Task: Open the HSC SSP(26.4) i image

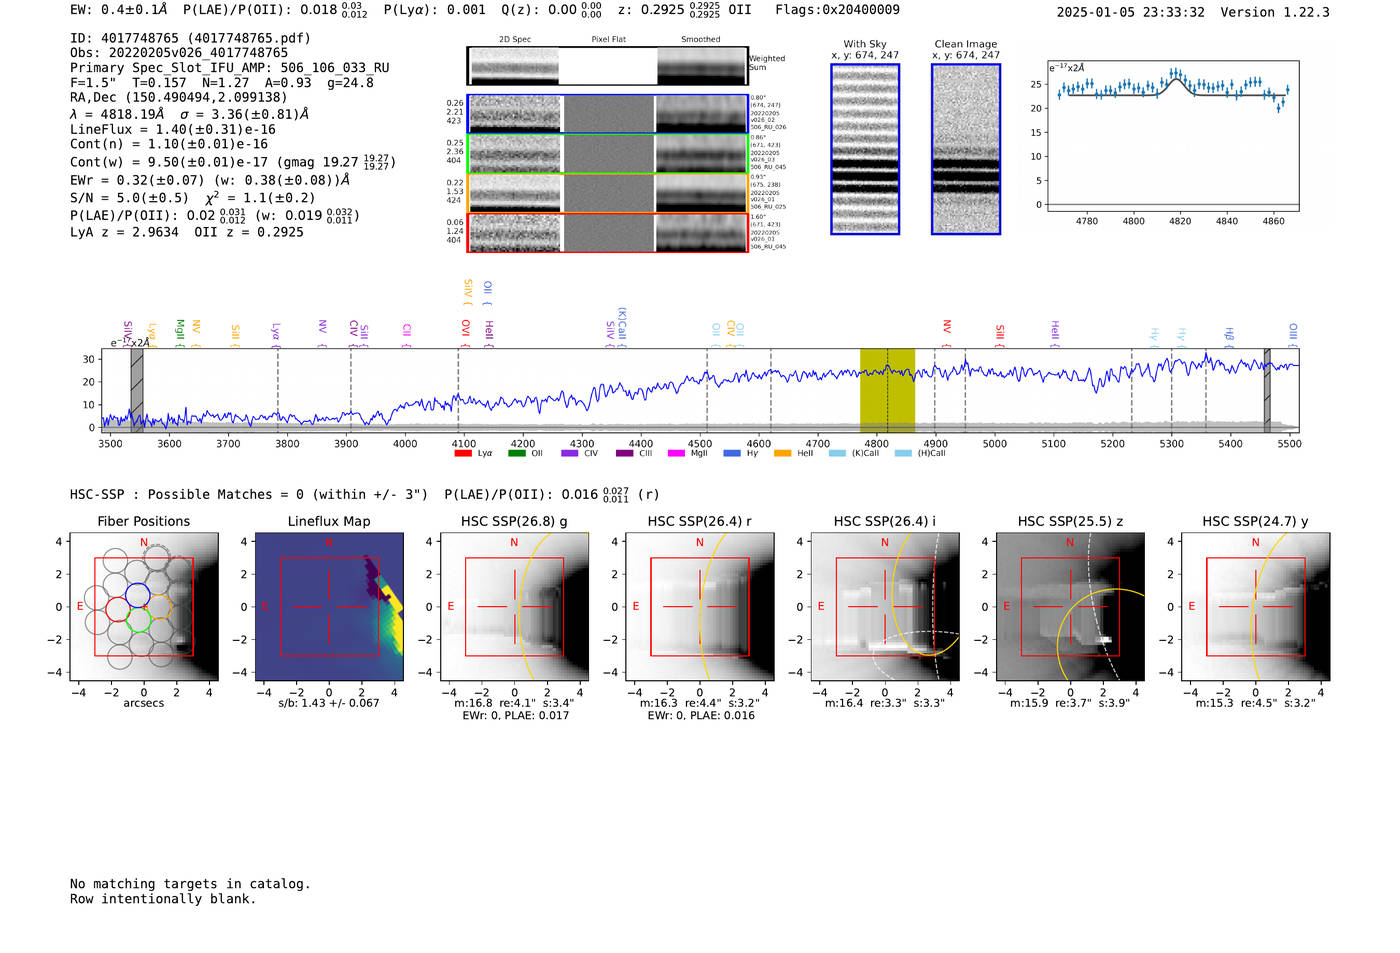Action: 885,607
